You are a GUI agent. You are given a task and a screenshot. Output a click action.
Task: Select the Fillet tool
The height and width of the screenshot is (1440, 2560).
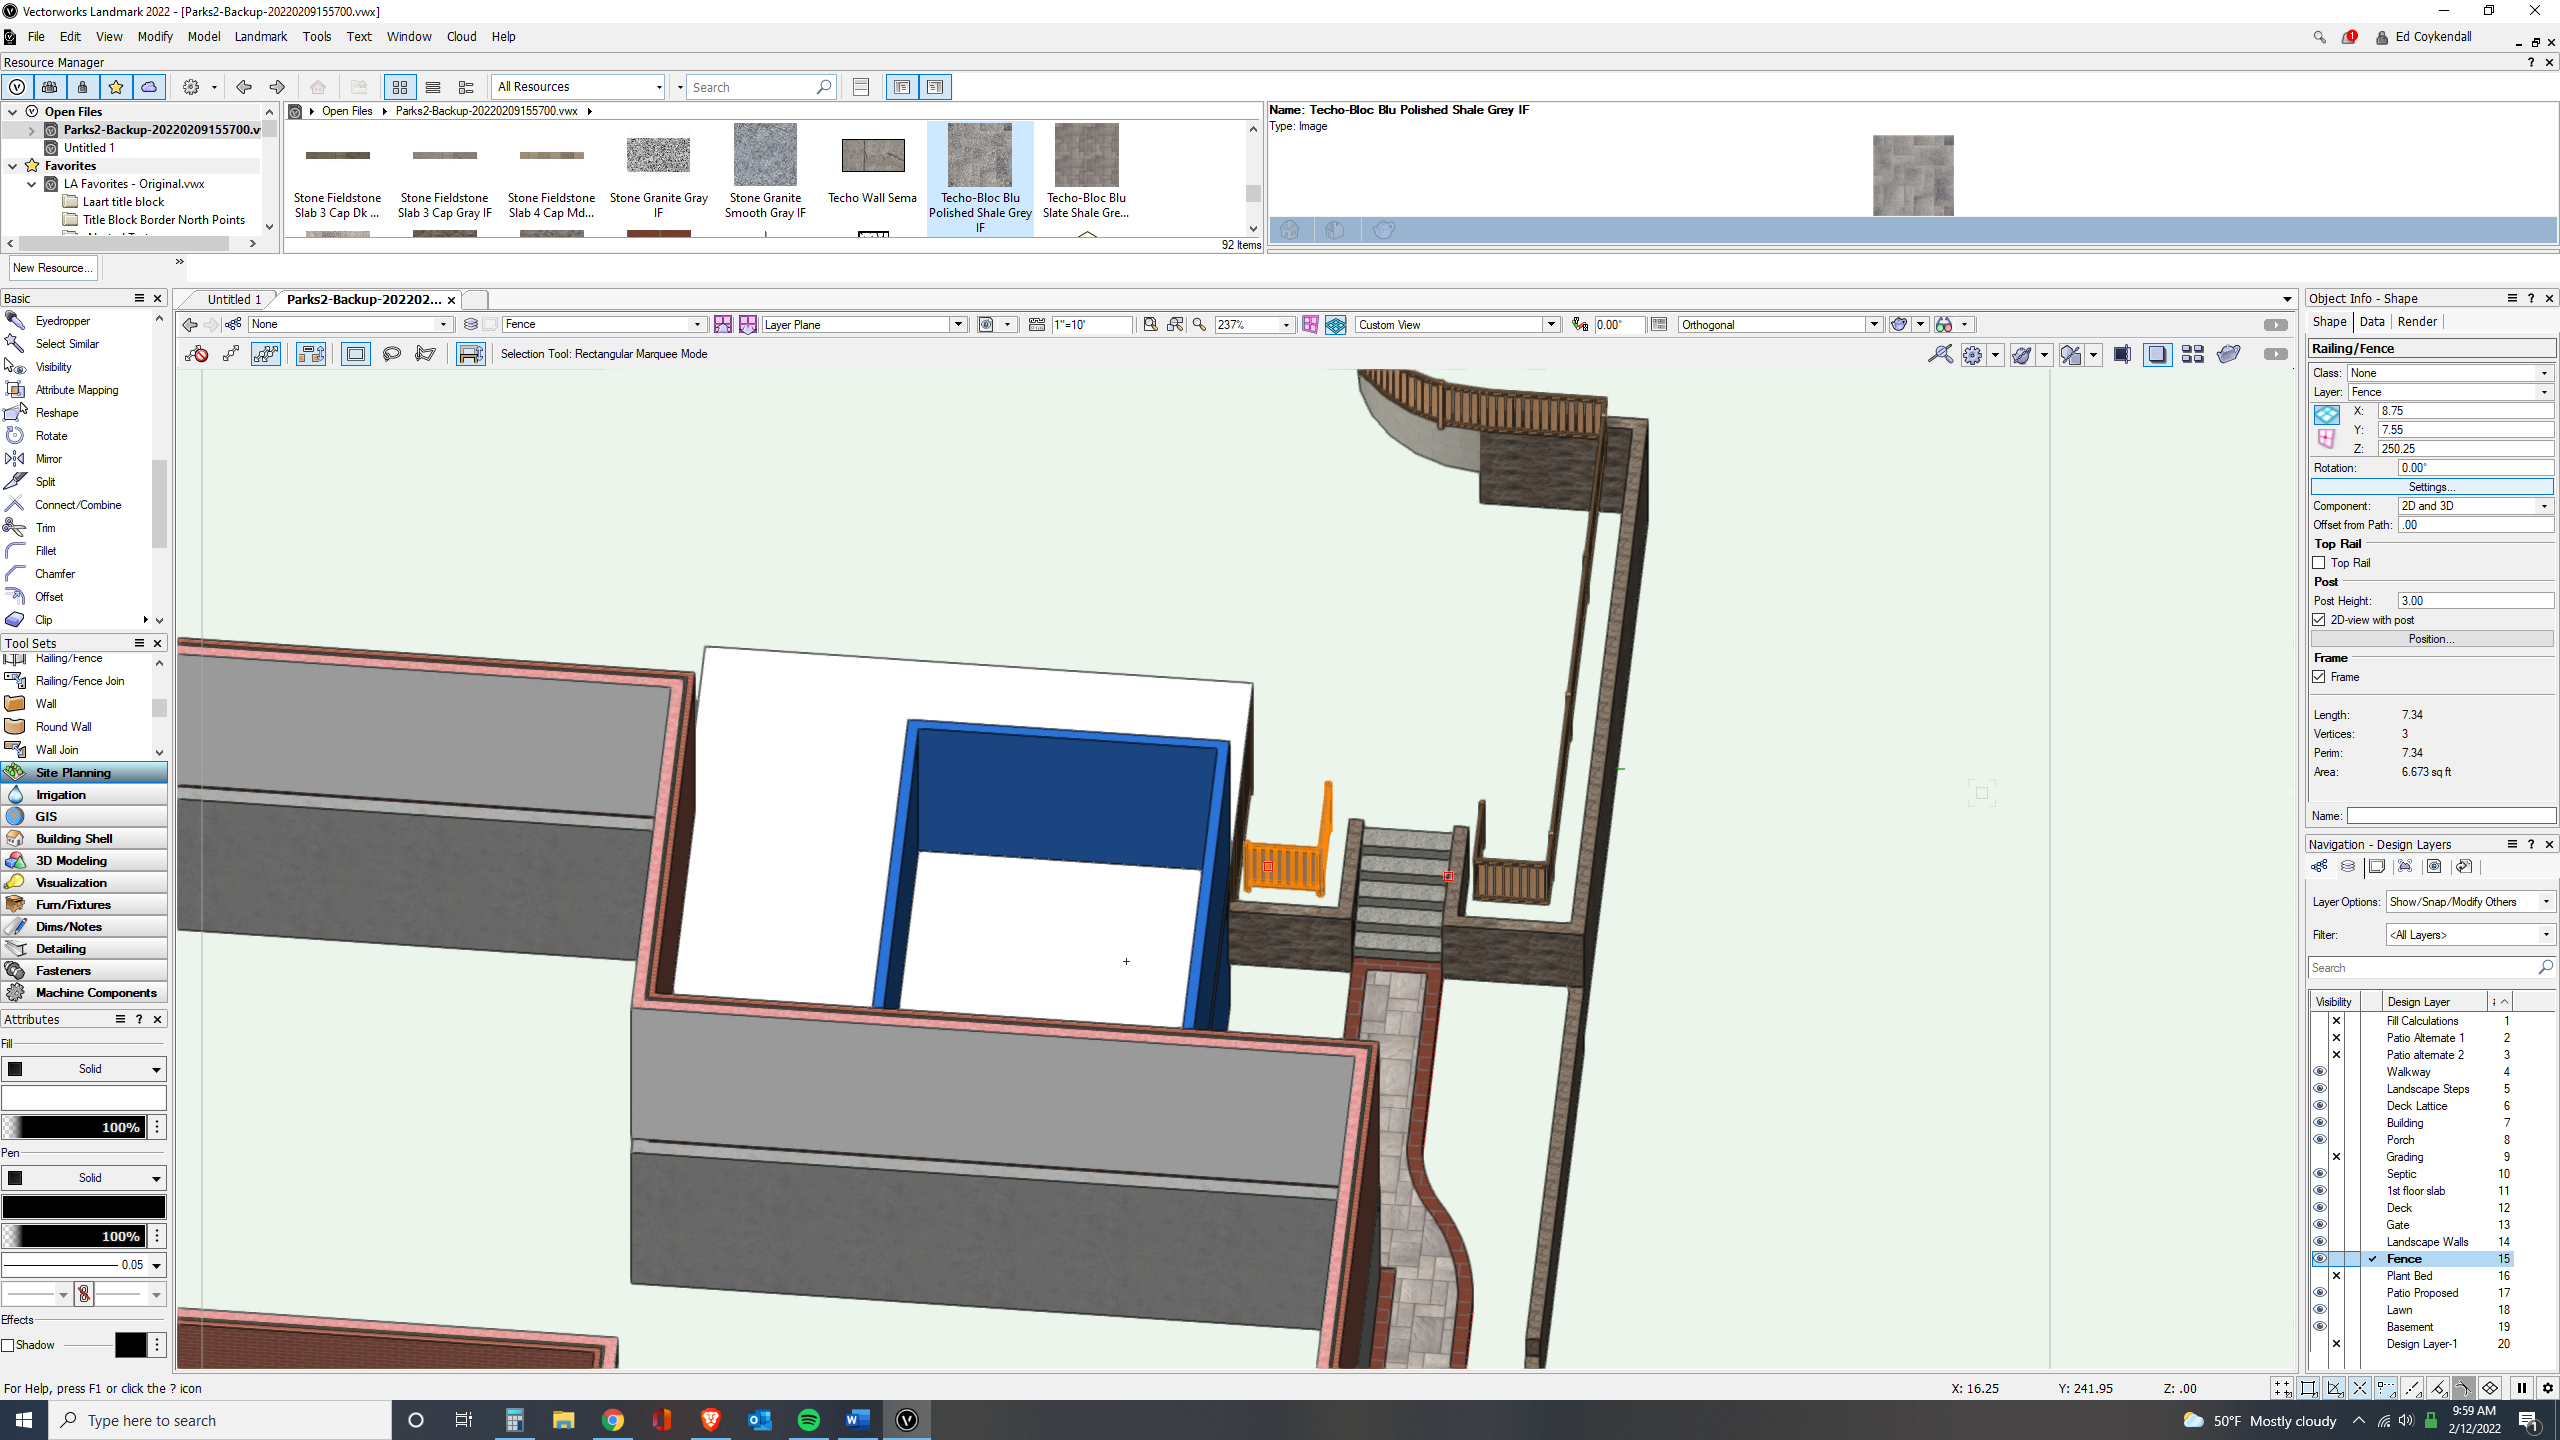pyautogui.click(x=45, y=551)
